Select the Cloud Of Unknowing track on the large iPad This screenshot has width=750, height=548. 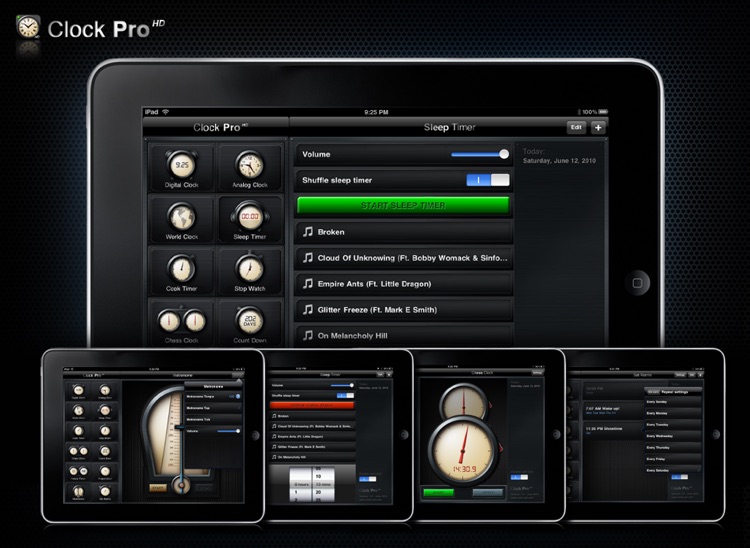click(403, 258)
